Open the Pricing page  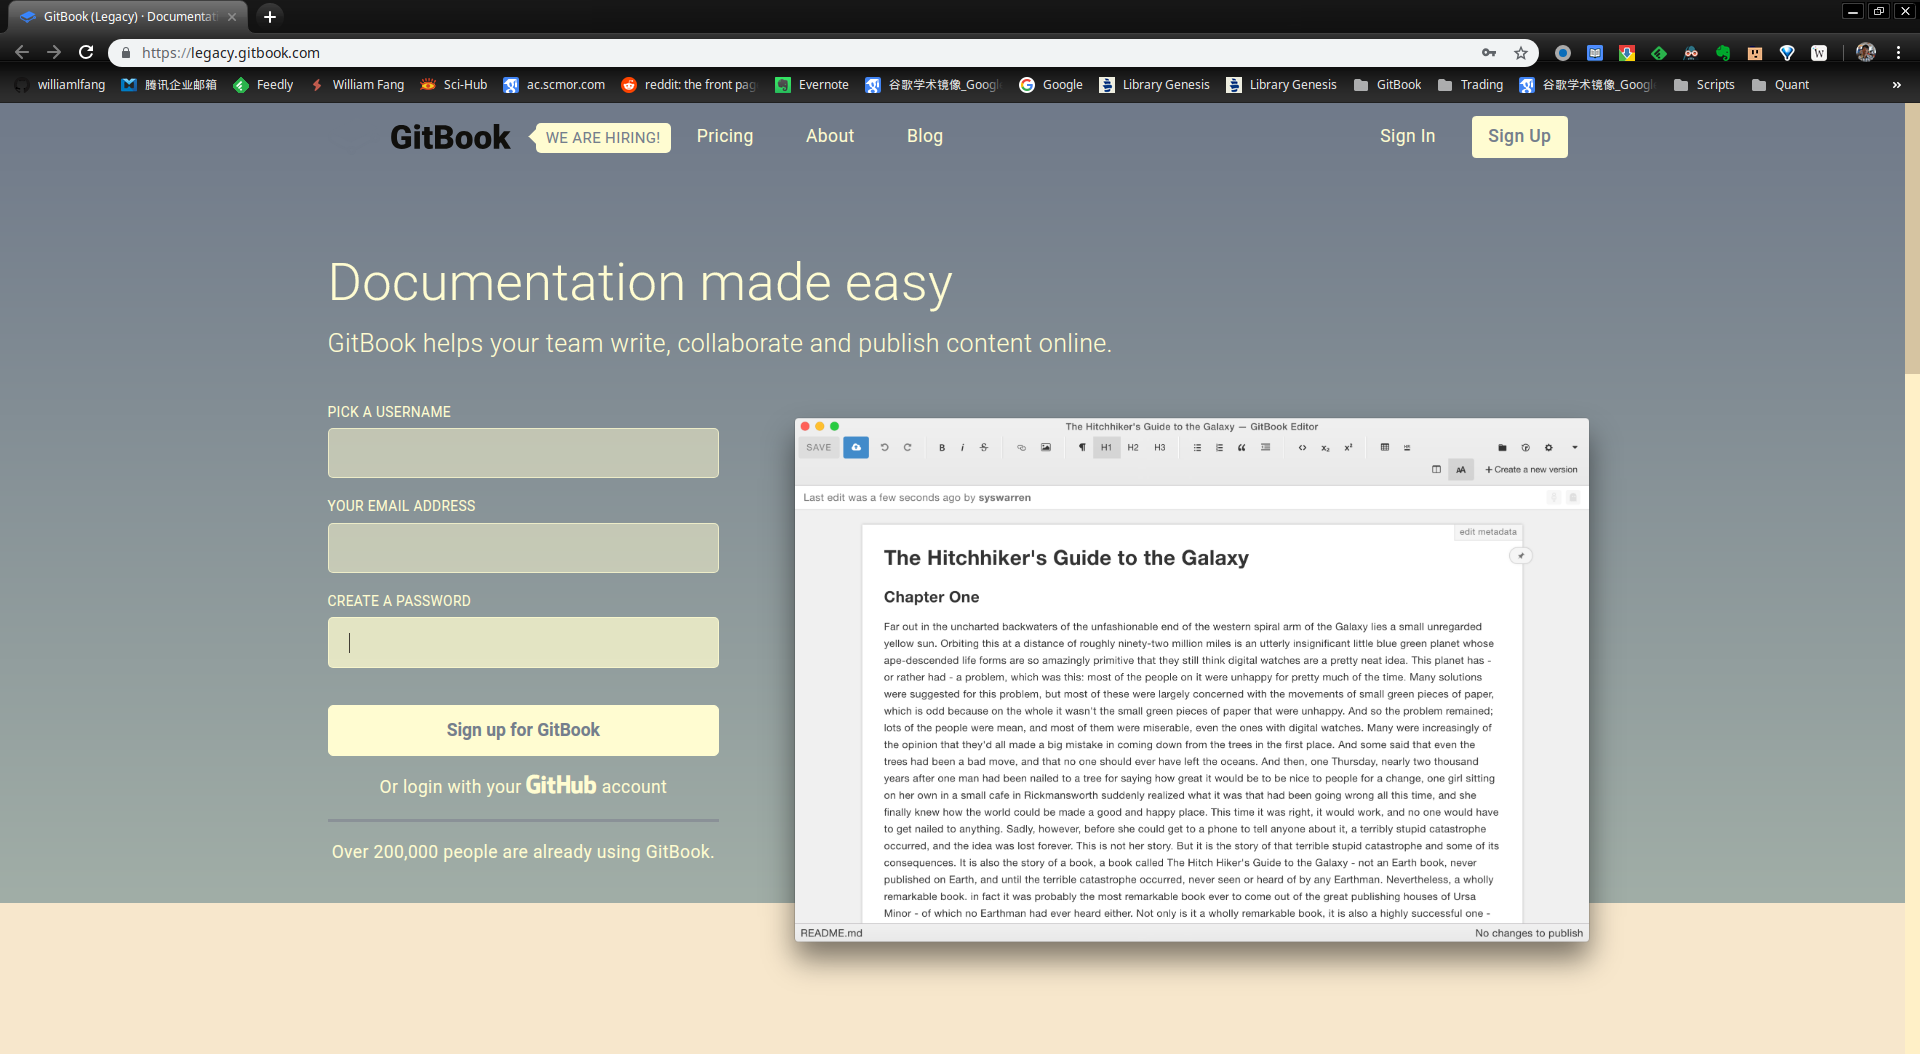pyautogui.click(x=725, y=136)
